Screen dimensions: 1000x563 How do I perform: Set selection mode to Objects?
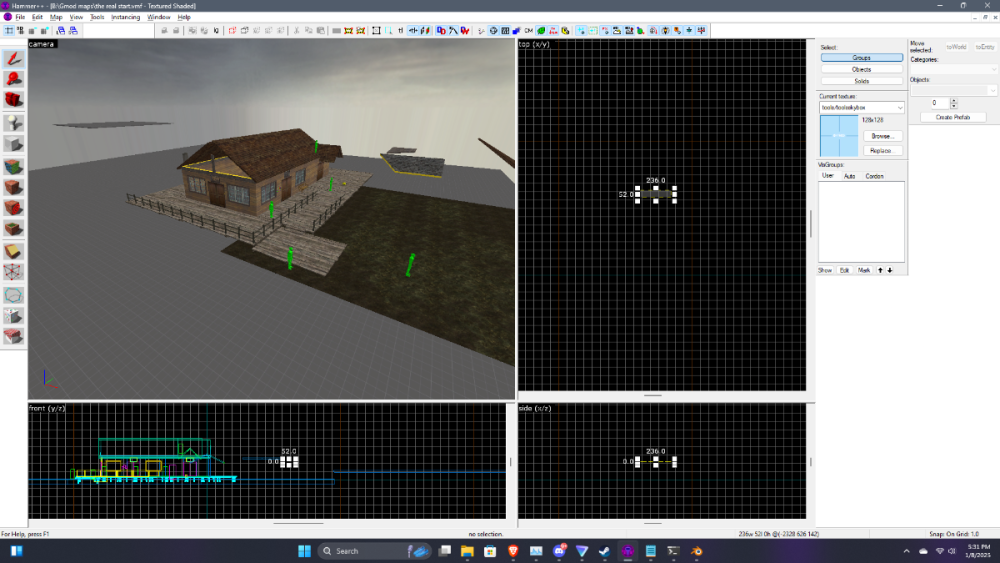point(862,69)
